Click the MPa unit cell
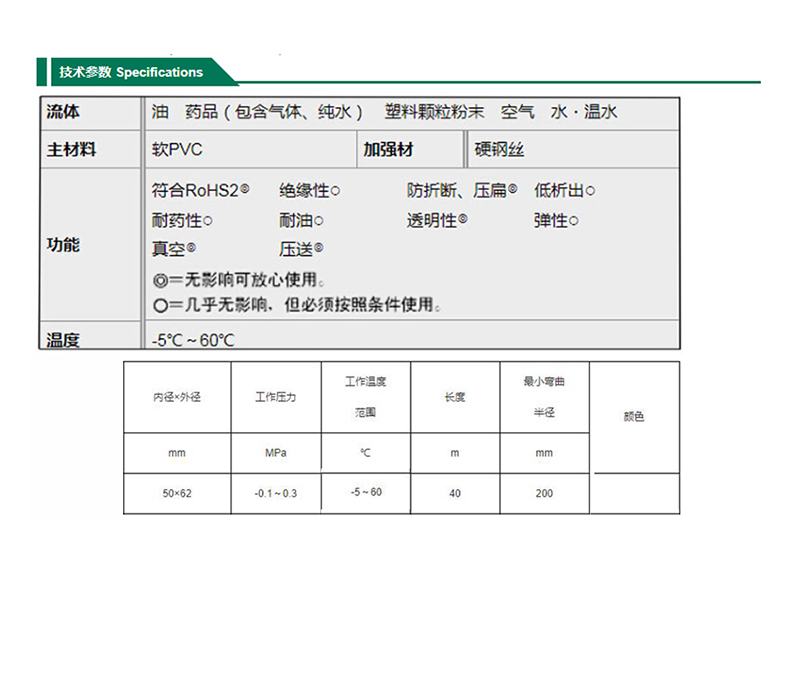 (x=276, y=453)
